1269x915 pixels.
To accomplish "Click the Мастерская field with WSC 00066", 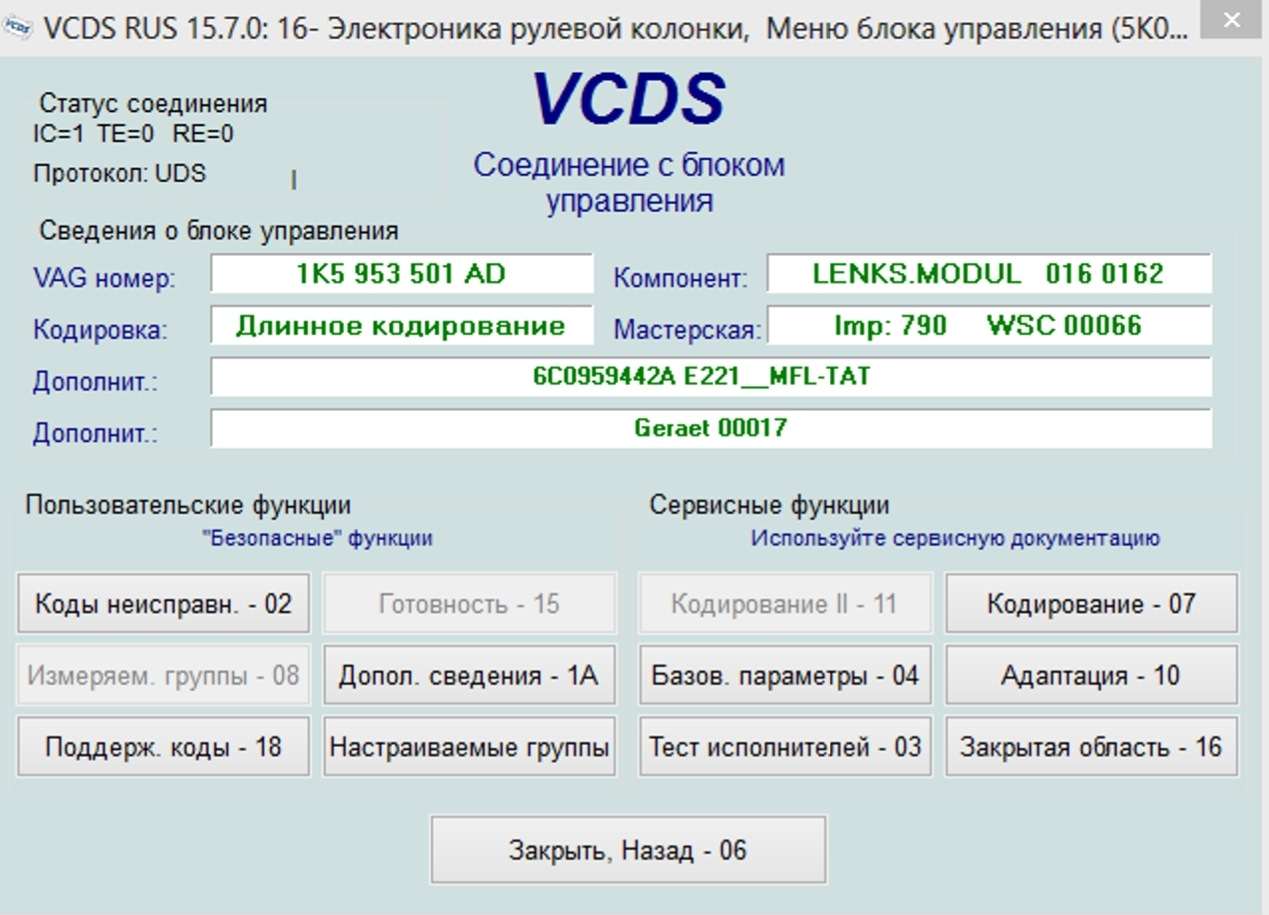I will coord(988,326).
